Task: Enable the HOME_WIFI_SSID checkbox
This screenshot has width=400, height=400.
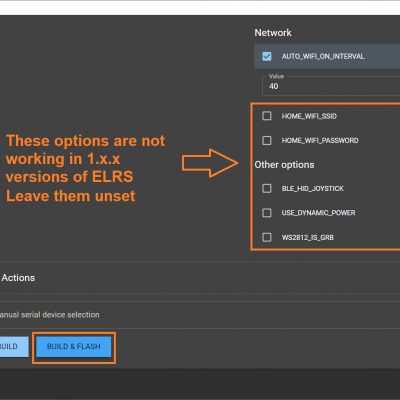Action: (x=267, y=116)
